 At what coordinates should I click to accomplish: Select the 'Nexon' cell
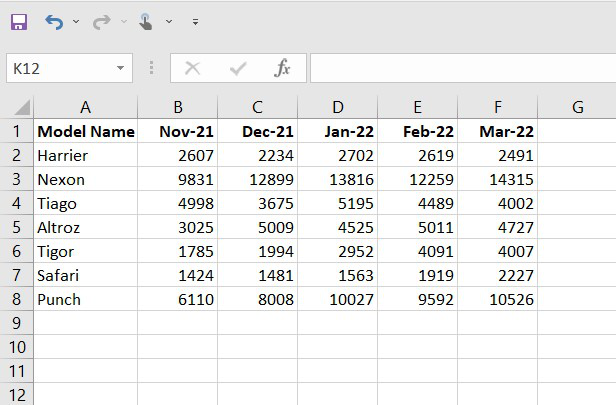click(86, 179)
